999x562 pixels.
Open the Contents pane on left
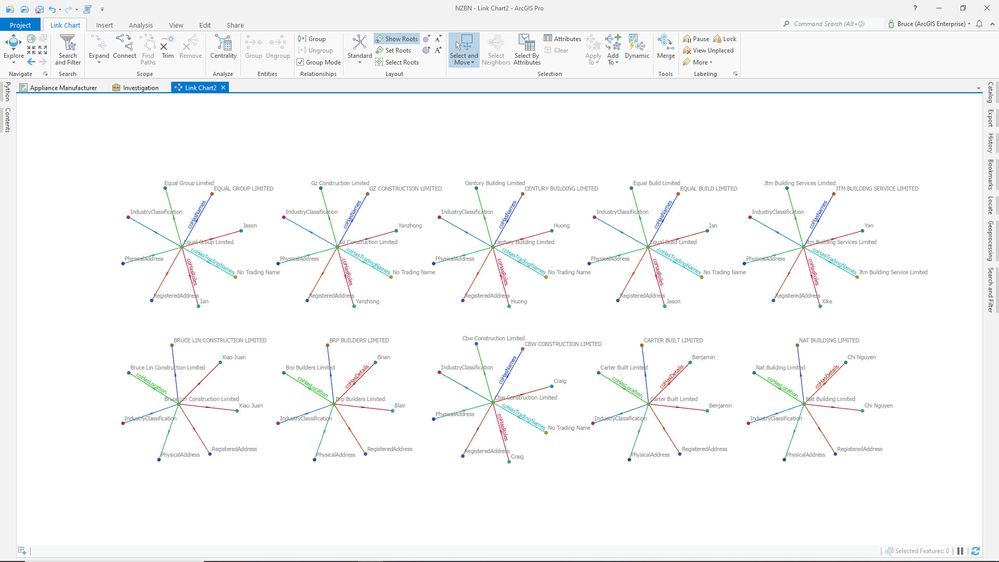(7, 120)
